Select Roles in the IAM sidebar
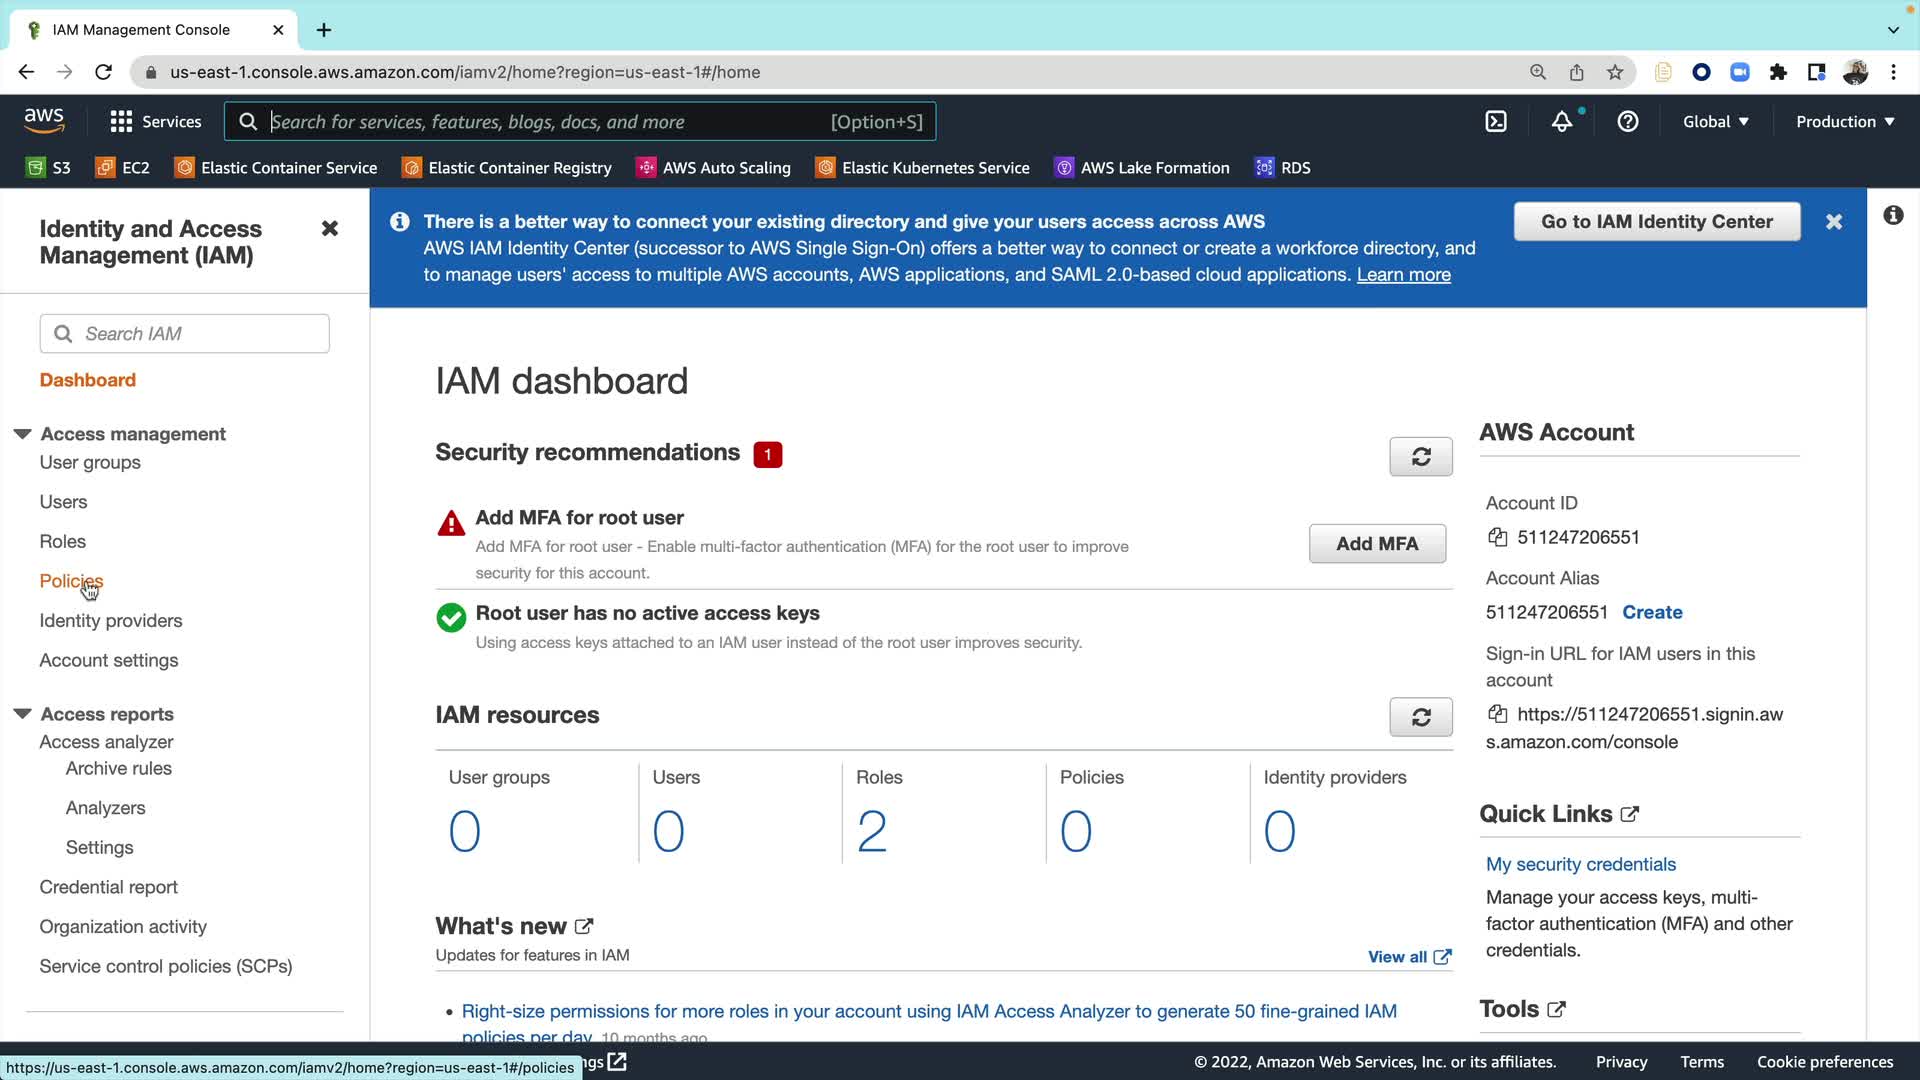This screenshot has height=1080, width=1920. [x=62, y=541]
